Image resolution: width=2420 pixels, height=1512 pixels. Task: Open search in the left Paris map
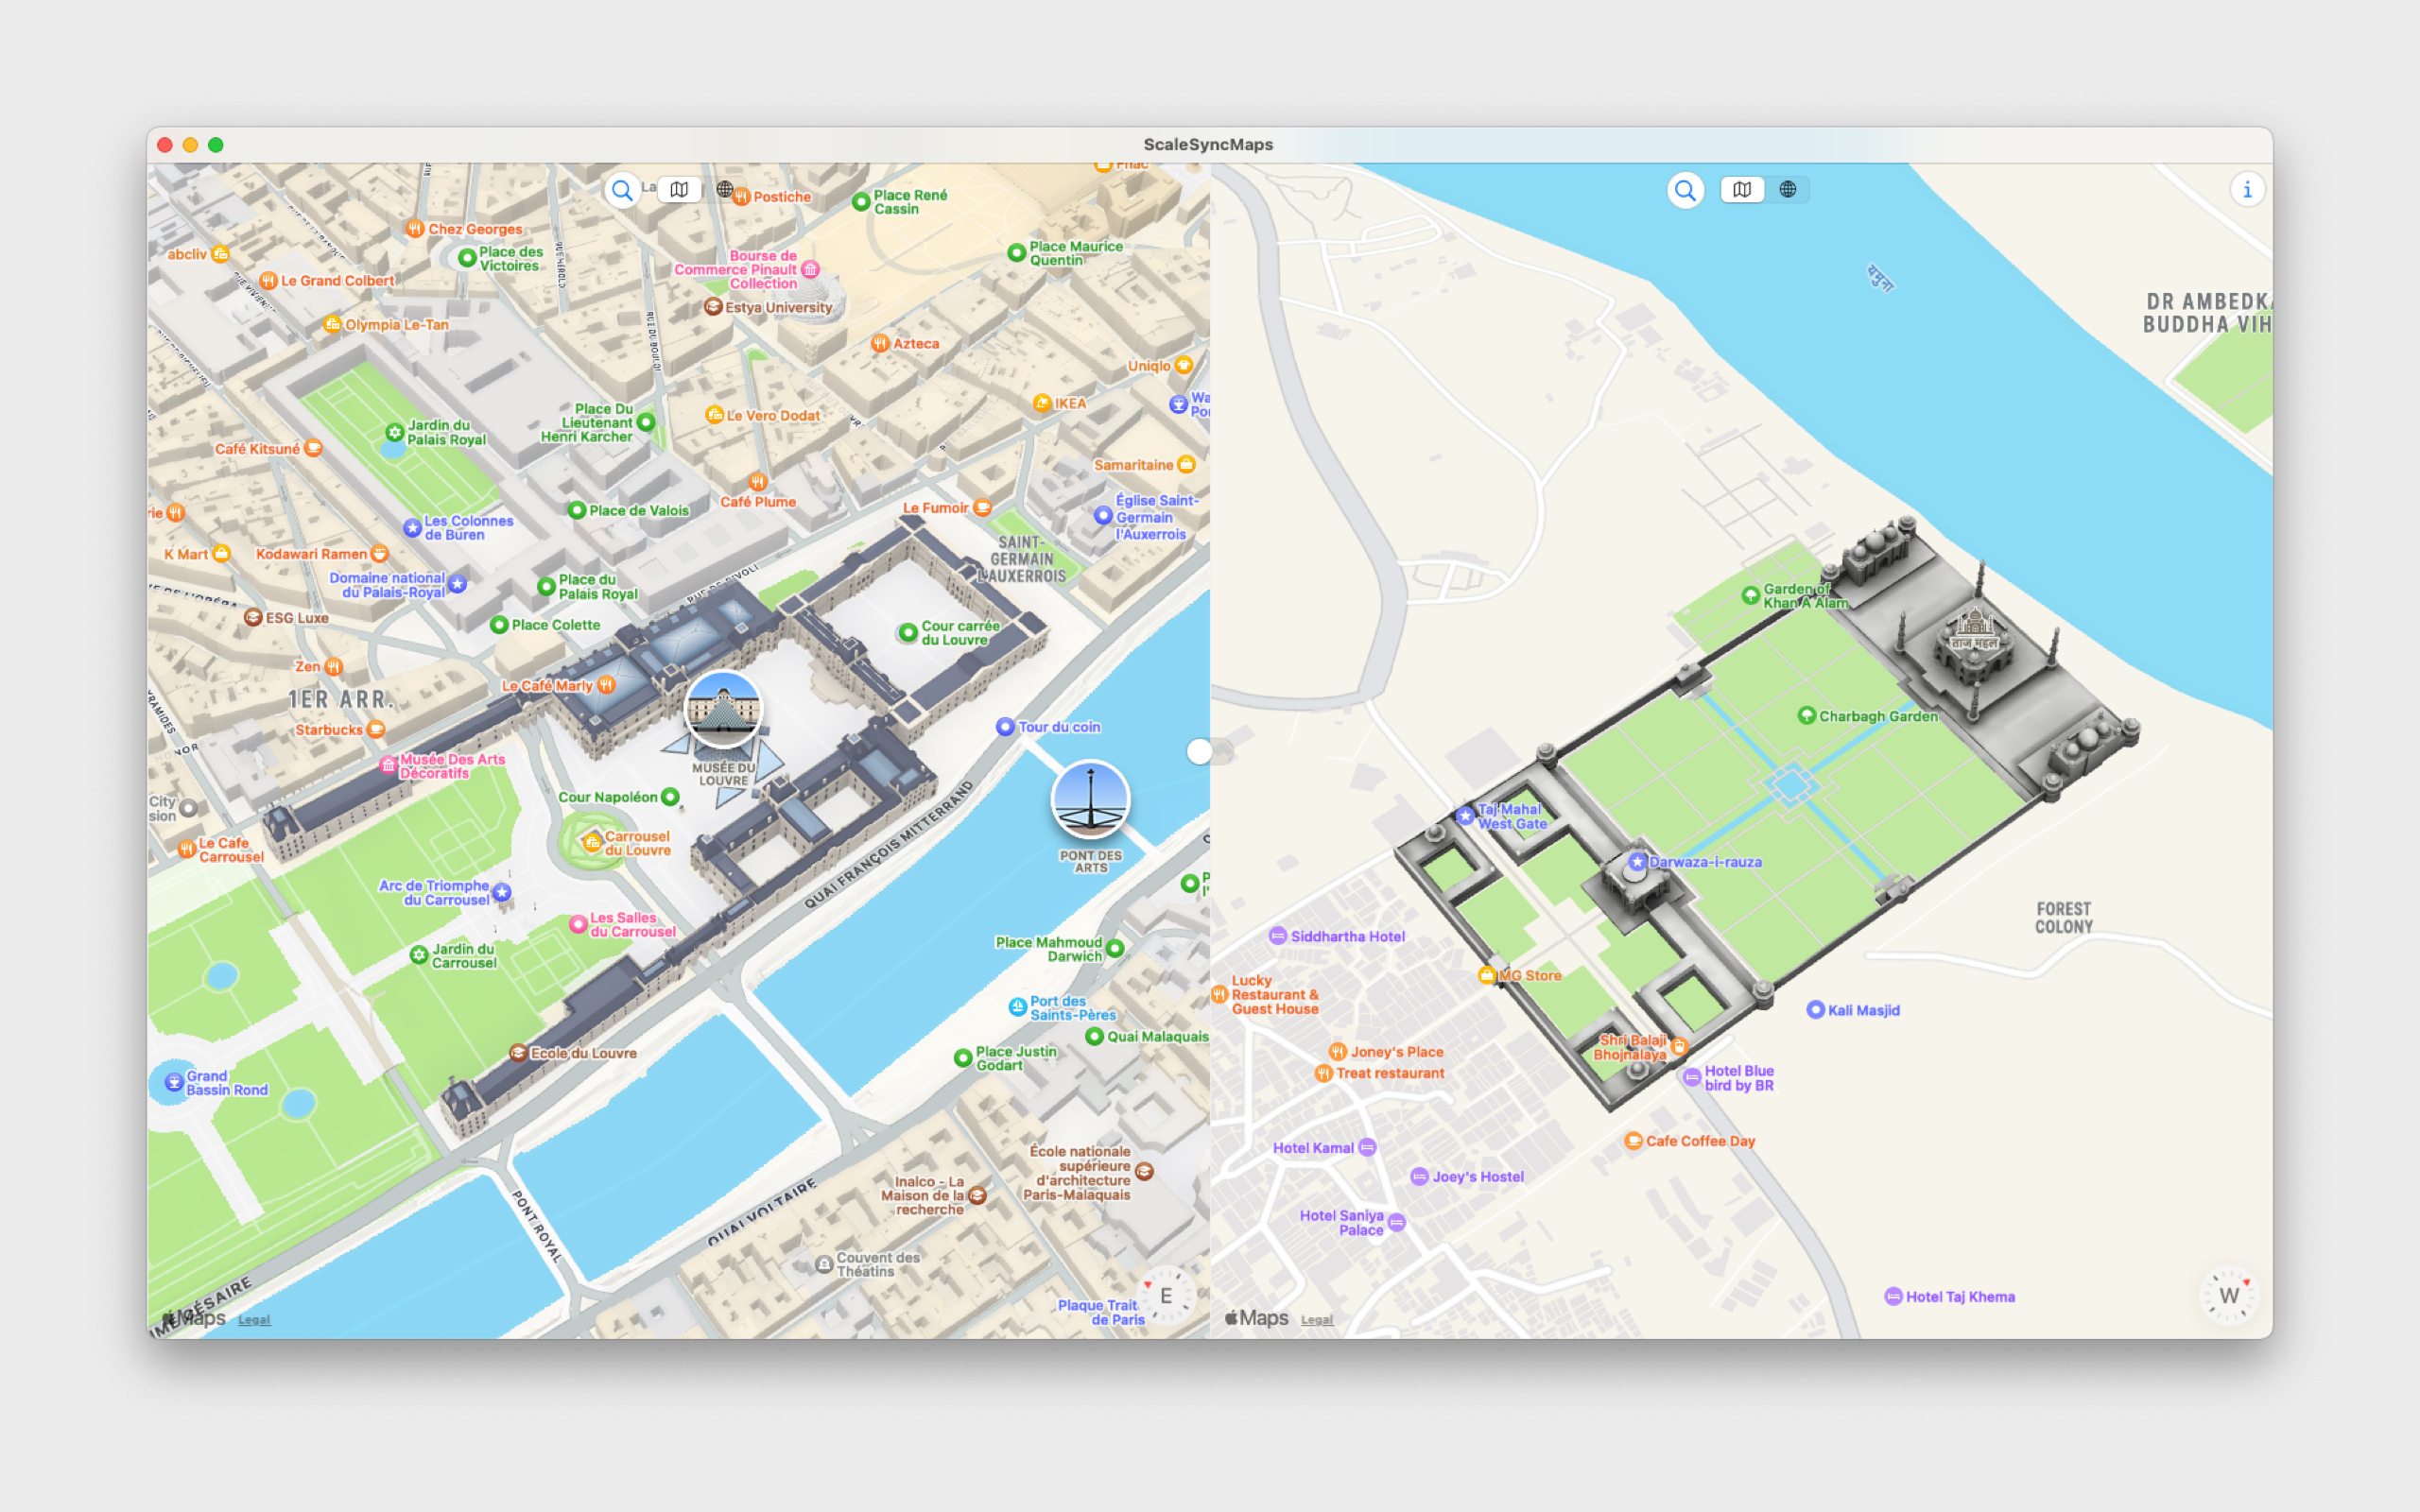click(622, 190)
